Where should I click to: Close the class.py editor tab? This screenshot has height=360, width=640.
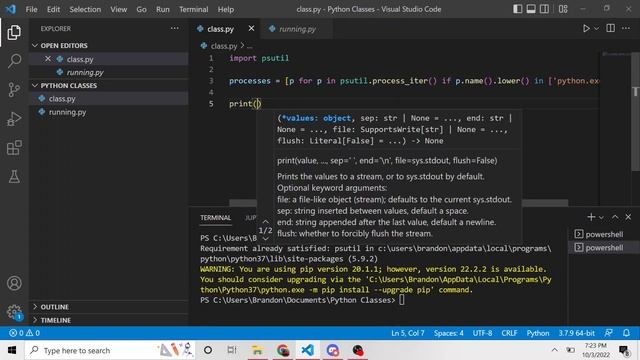251,28
